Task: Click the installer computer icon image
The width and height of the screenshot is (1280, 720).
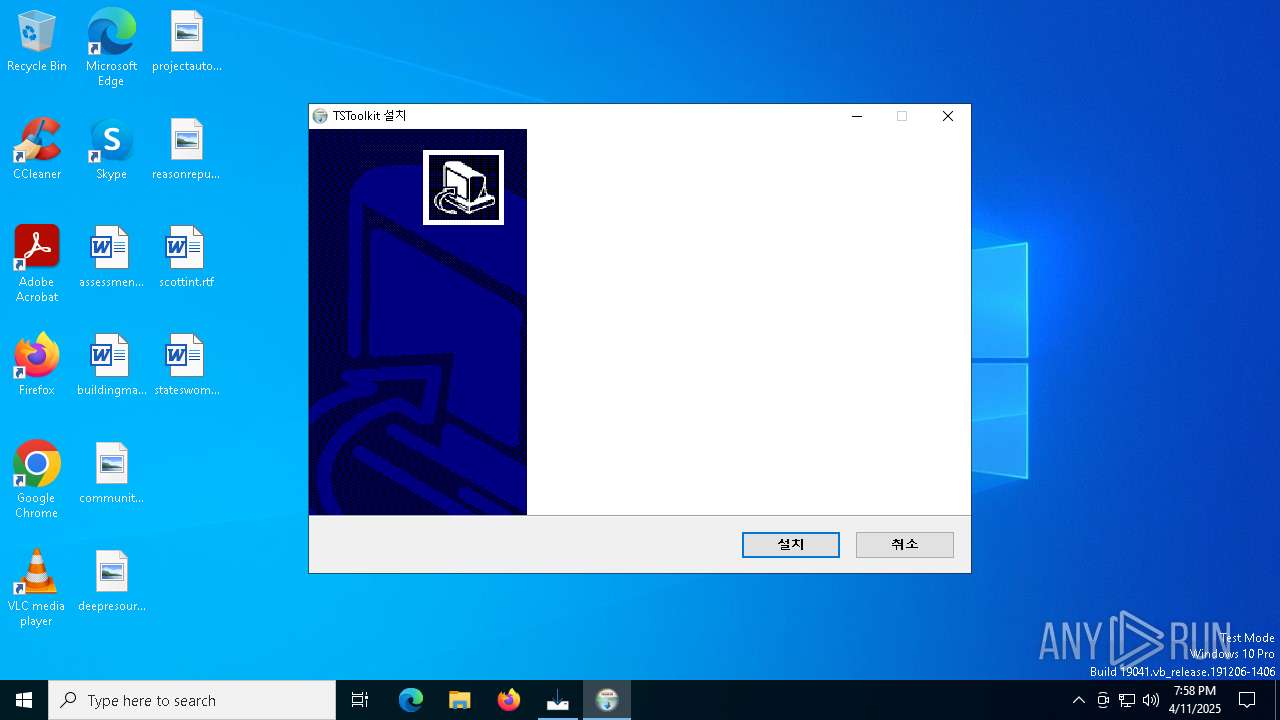Action: [x=463, y=188]
